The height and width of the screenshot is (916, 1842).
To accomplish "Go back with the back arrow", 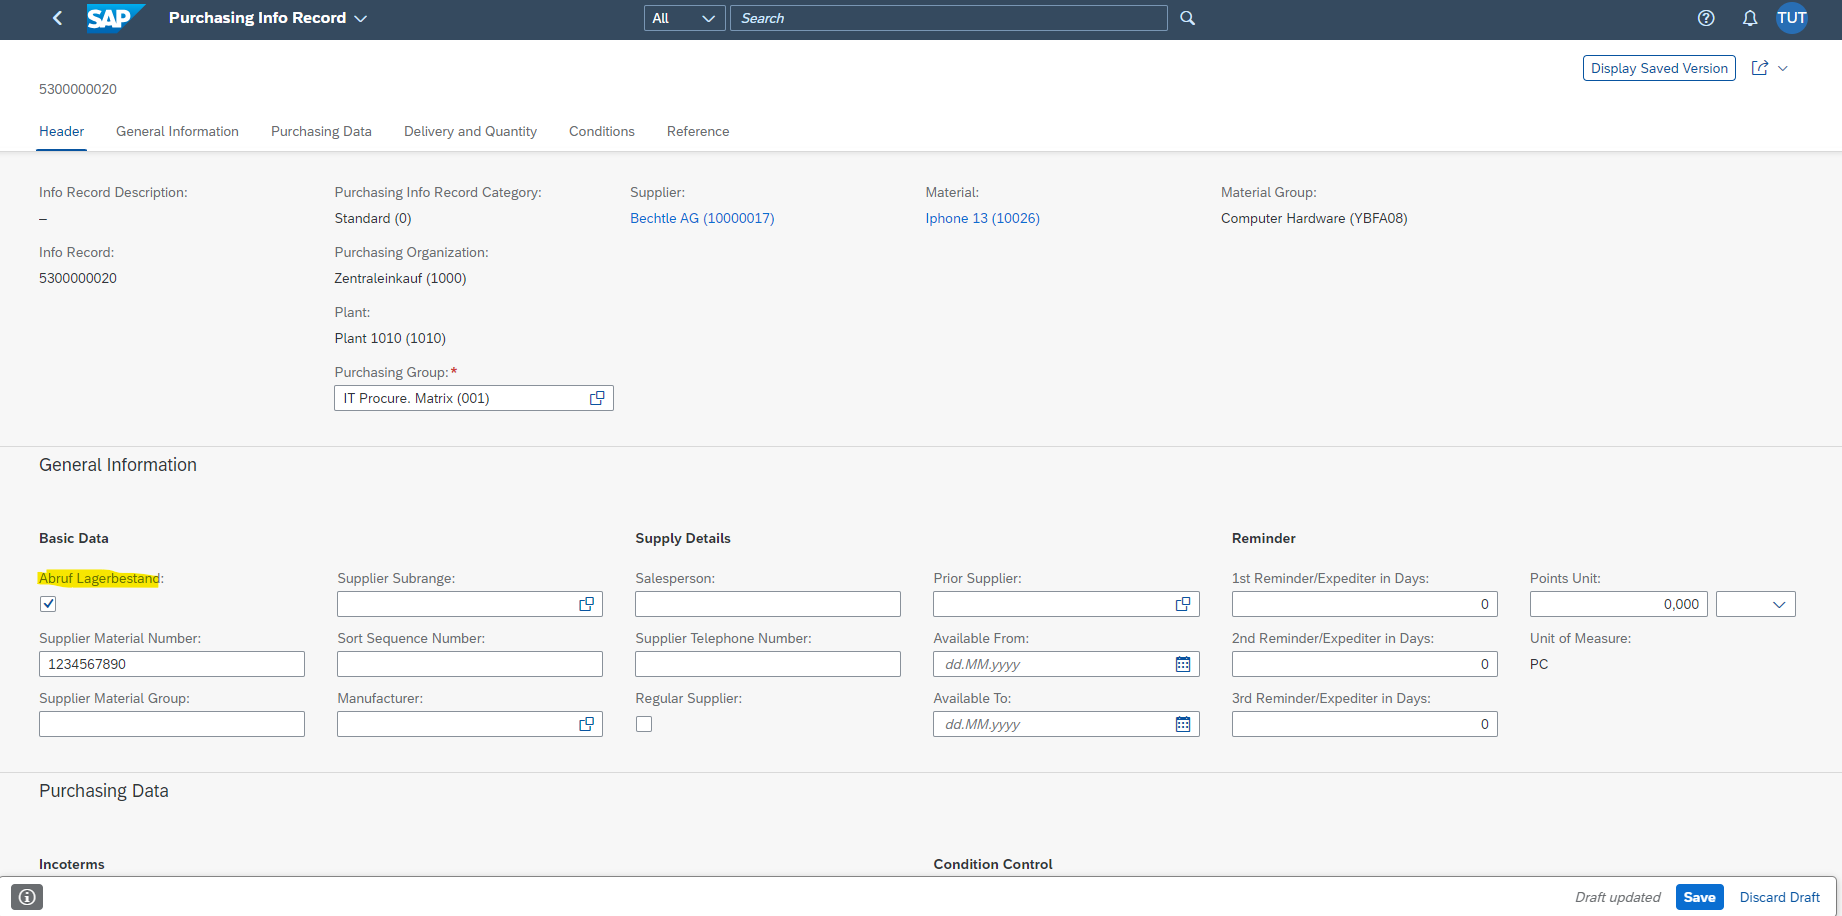I will point(57,18).
